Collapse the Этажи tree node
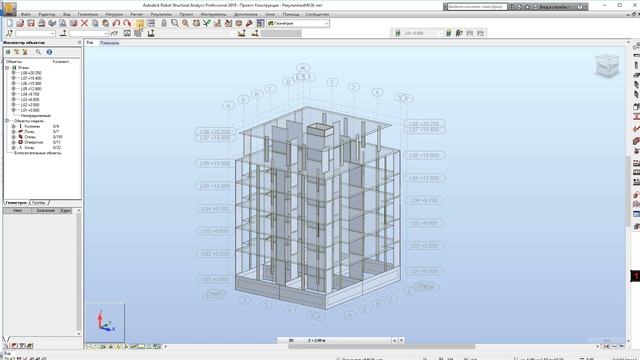 tap(7, 67)
